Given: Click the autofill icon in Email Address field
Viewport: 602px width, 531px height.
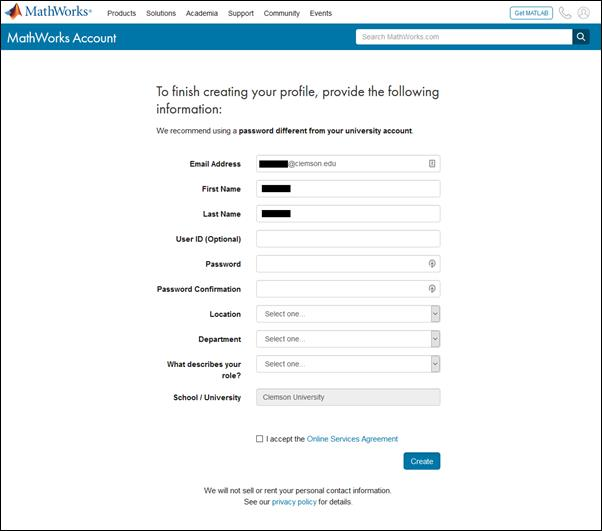Looking at the screenshot, I should click(432, 164).
